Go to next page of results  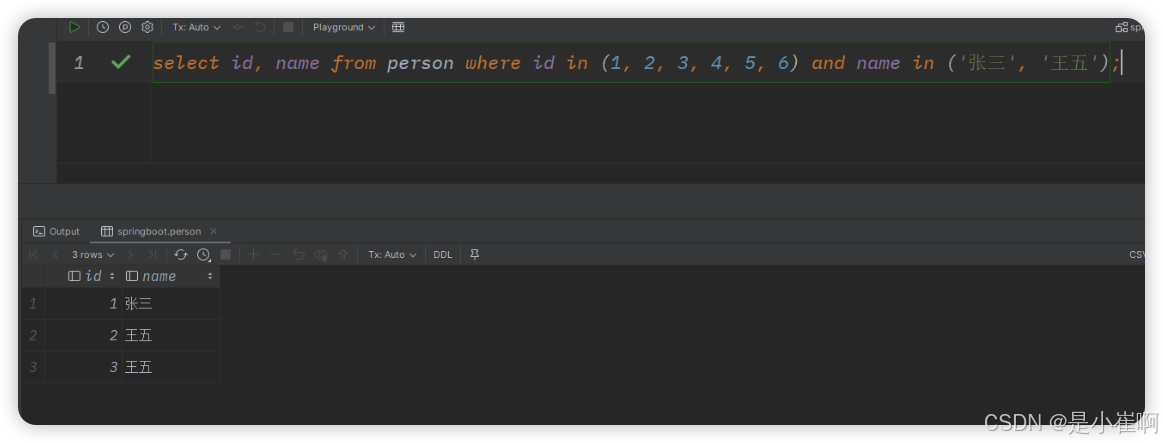coord(131,255)
